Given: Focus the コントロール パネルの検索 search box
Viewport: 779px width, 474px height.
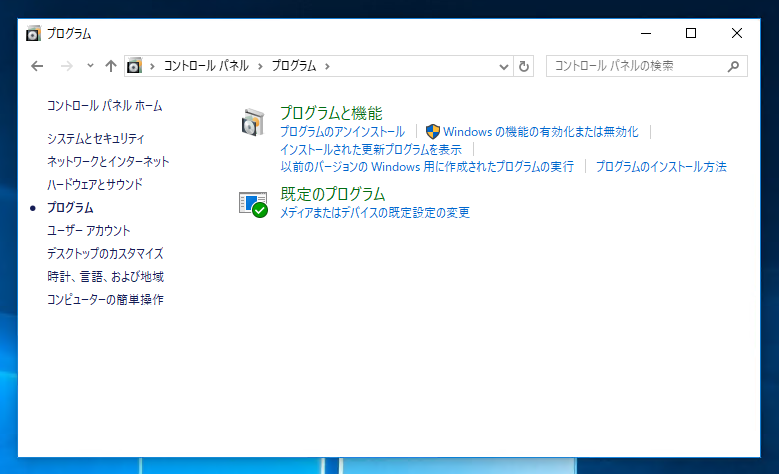Looking at the screenshot, I should click(x=646, y=66).
